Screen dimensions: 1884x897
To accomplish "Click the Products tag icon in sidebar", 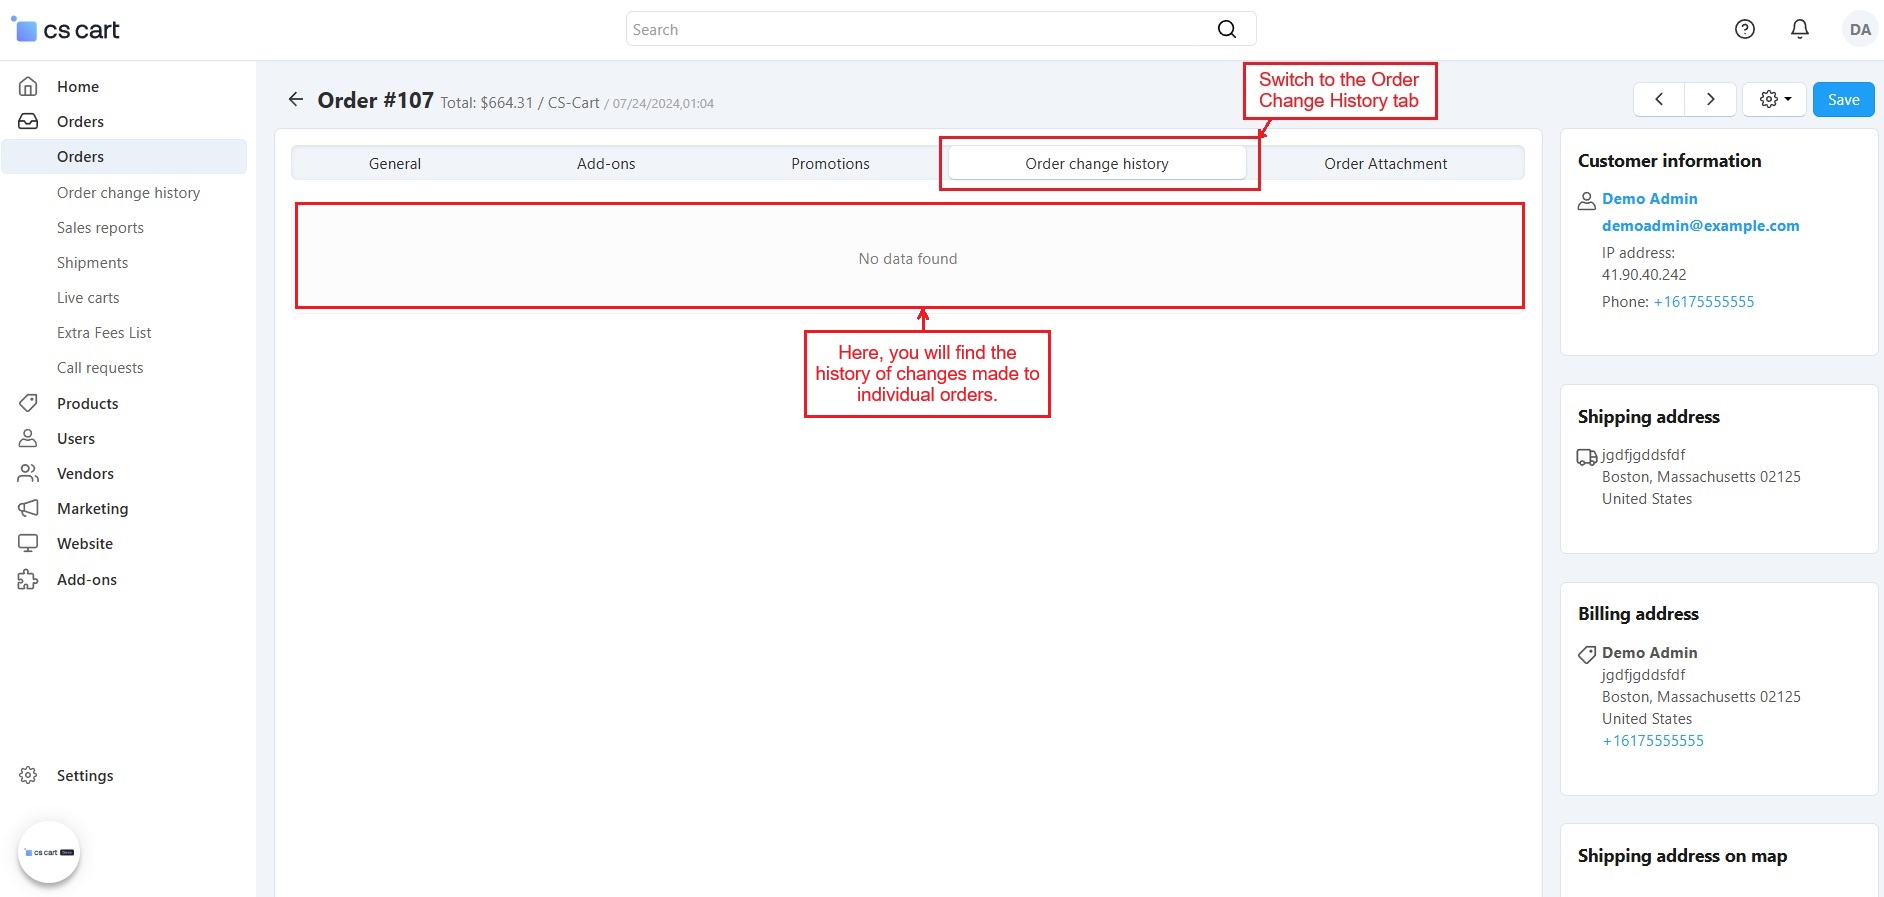I will click(28, 403).
